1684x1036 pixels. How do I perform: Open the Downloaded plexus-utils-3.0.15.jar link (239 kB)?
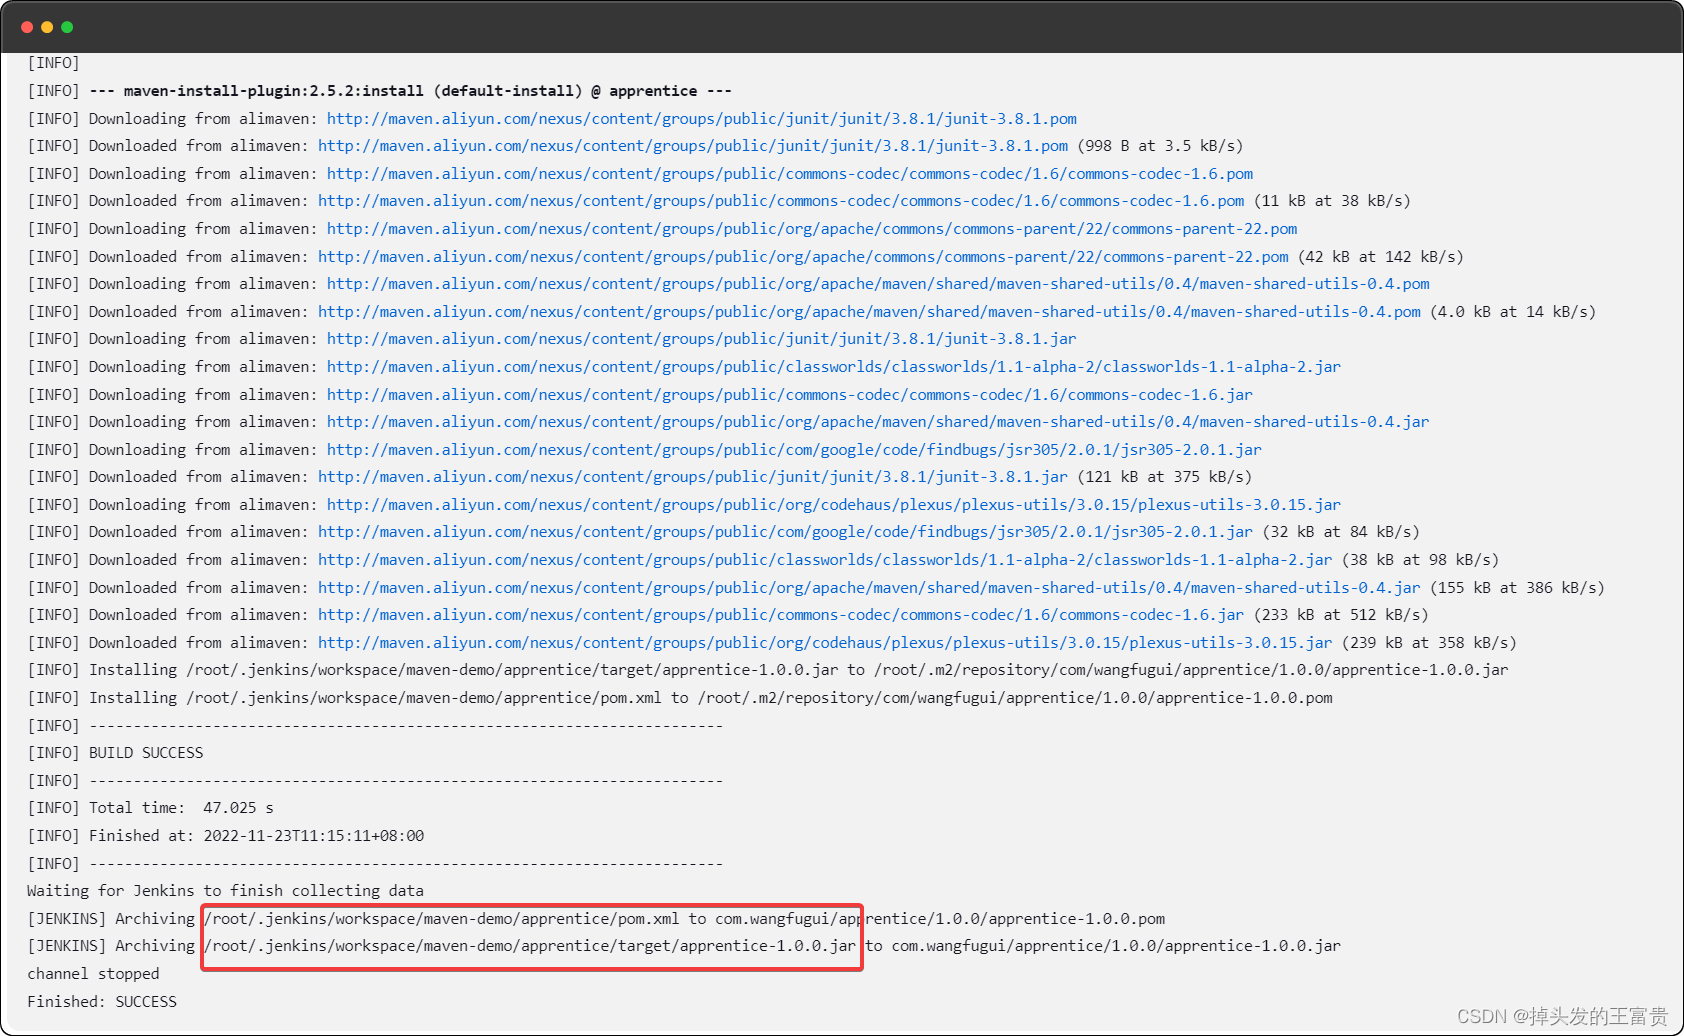point(825,643)
